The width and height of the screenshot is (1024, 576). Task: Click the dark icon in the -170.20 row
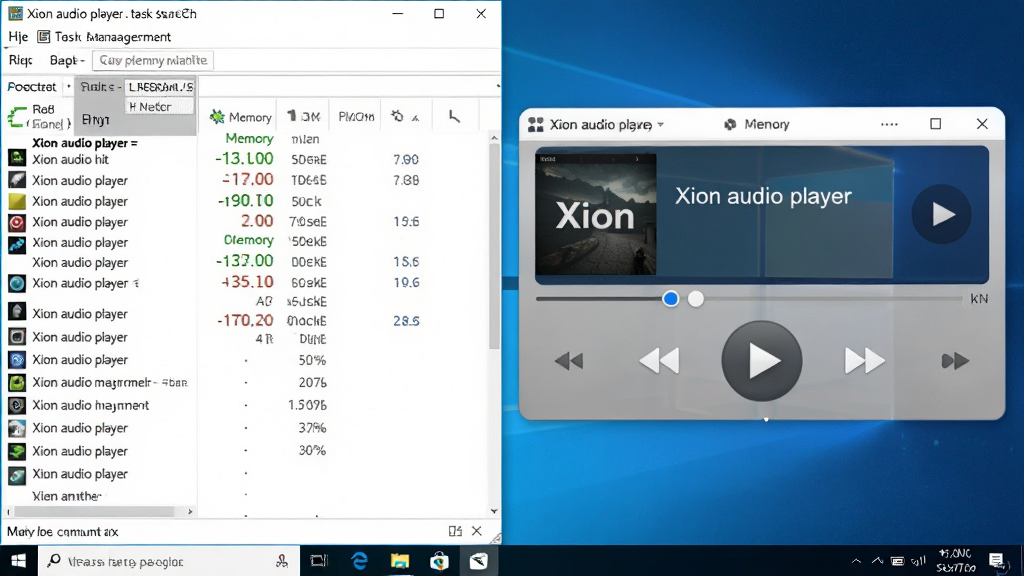(x=17, y=312)
